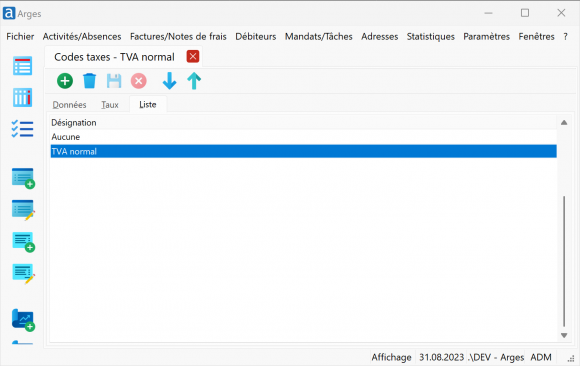Screen dimensions: 580x366
Task: Click the green add new record icon
Action: click(x=65, y=81)
